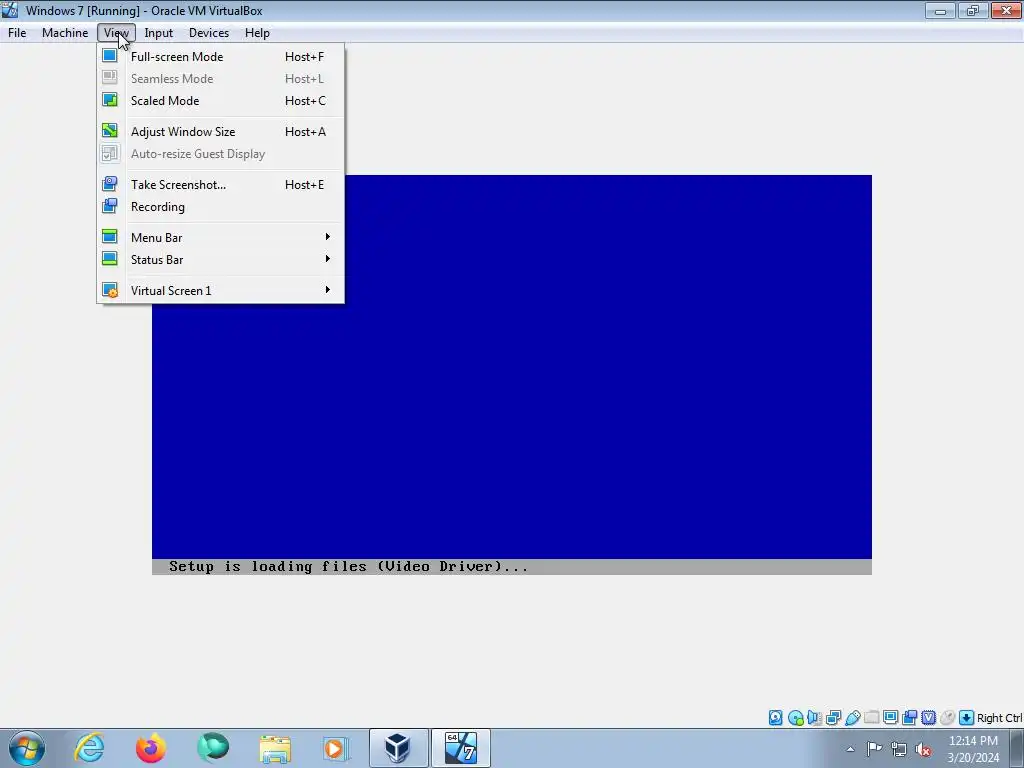This screenshot has width=1024, height=768.
Task: Switch to the Windows 7 VM taskbar button
Action: click(x=460, y=748)
